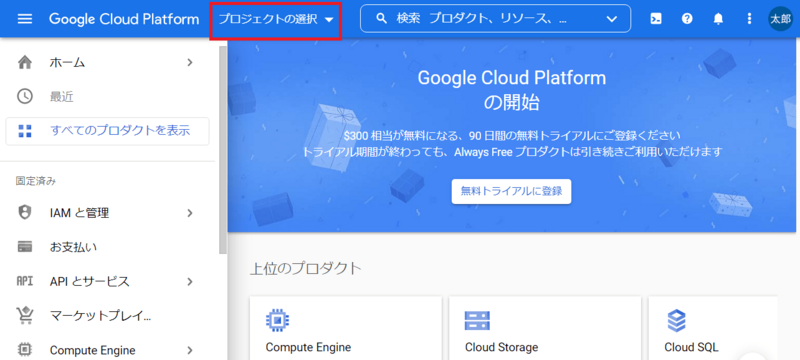Click the Cloud Storage product card icon

coord(477,321)
